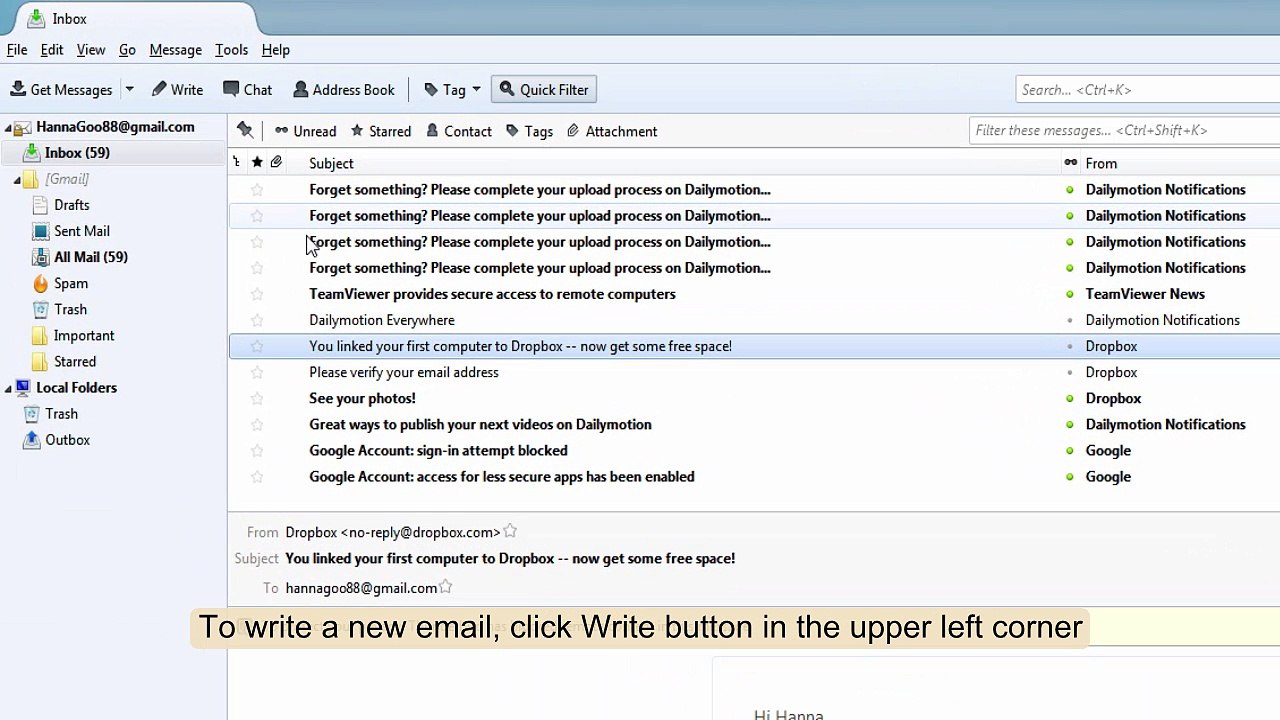The height and width of the screenshot is (720, 1280).
Task: Open Address Book
Action: click(x=344, y=90)
